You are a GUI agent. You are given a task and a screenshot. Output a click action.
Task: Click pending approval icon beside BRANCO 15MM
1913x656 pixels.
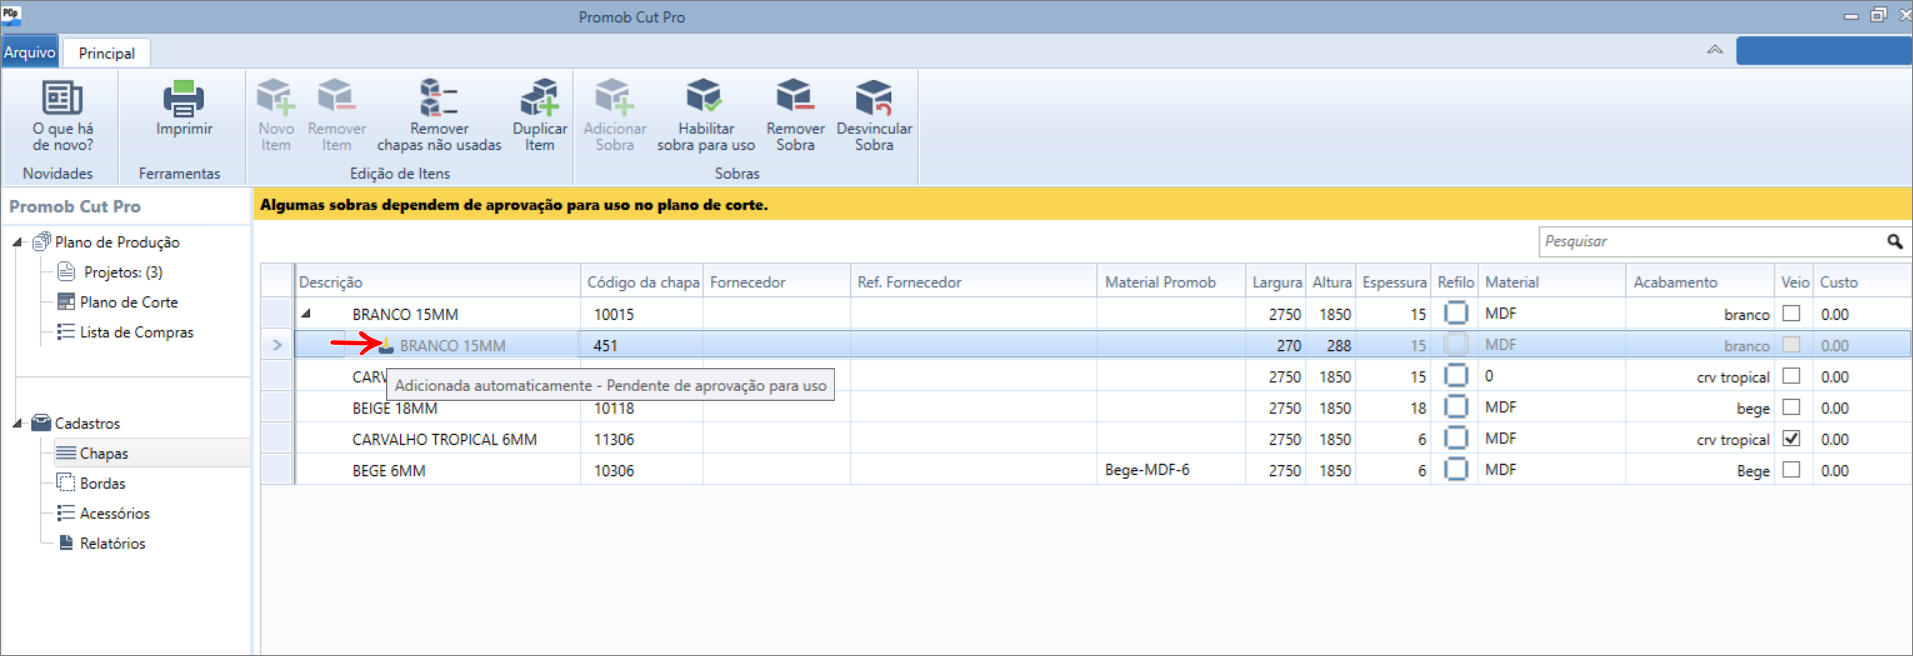point(386,345)
